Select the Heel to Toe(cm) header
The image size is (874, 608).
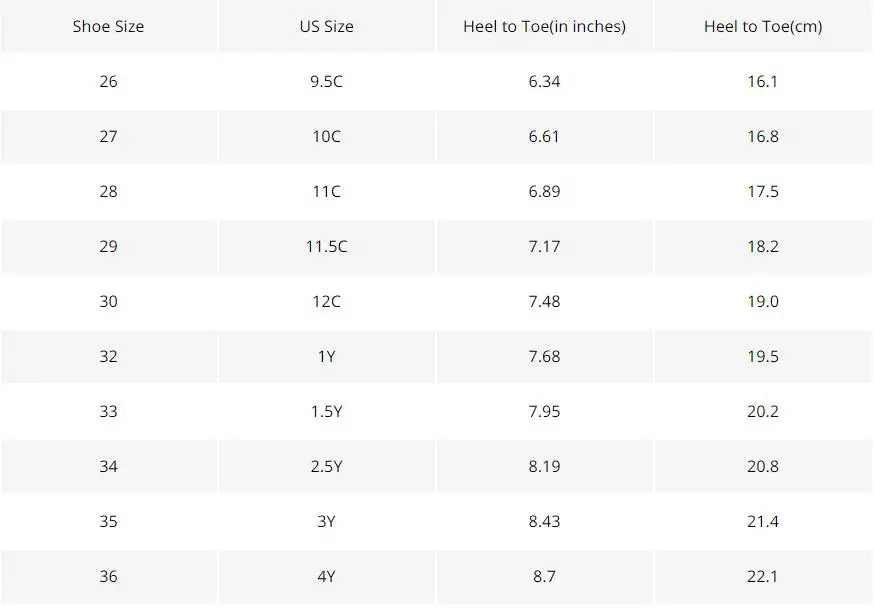click(x=763, y=26)
